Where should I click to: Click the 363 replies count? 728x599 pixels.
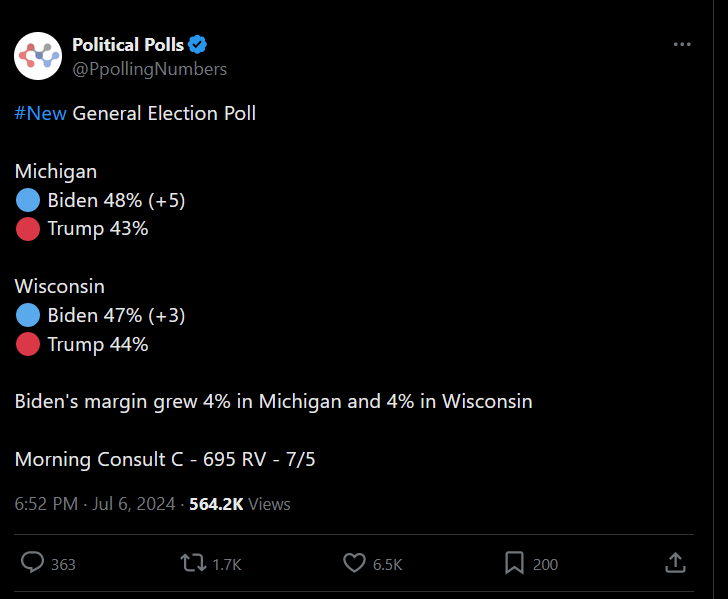(63, 564)
